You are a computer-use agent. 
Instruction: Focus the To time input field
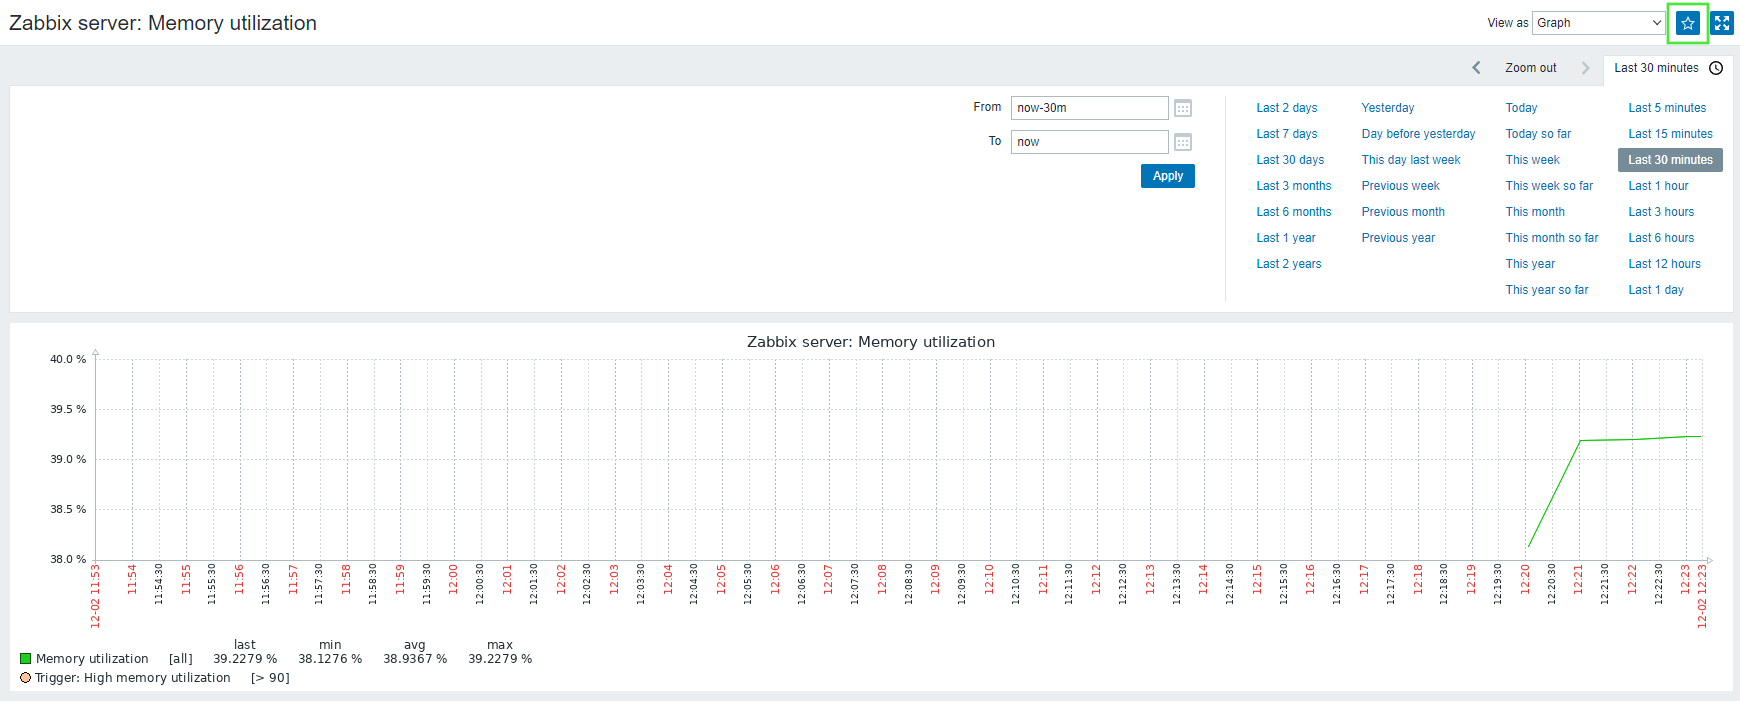pyautogui.click(x=1089, y=142)
